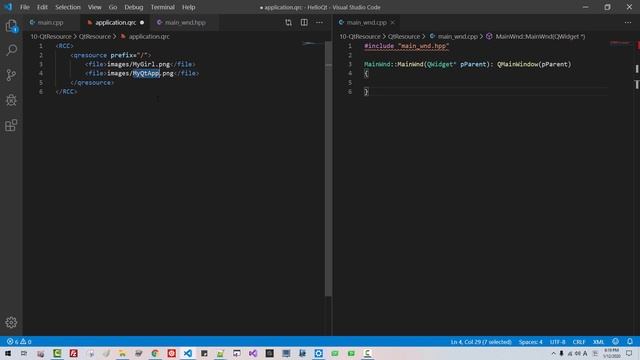Click unsaved dot on application.qrc tab
Screen dimensions: 640x360
142,22
